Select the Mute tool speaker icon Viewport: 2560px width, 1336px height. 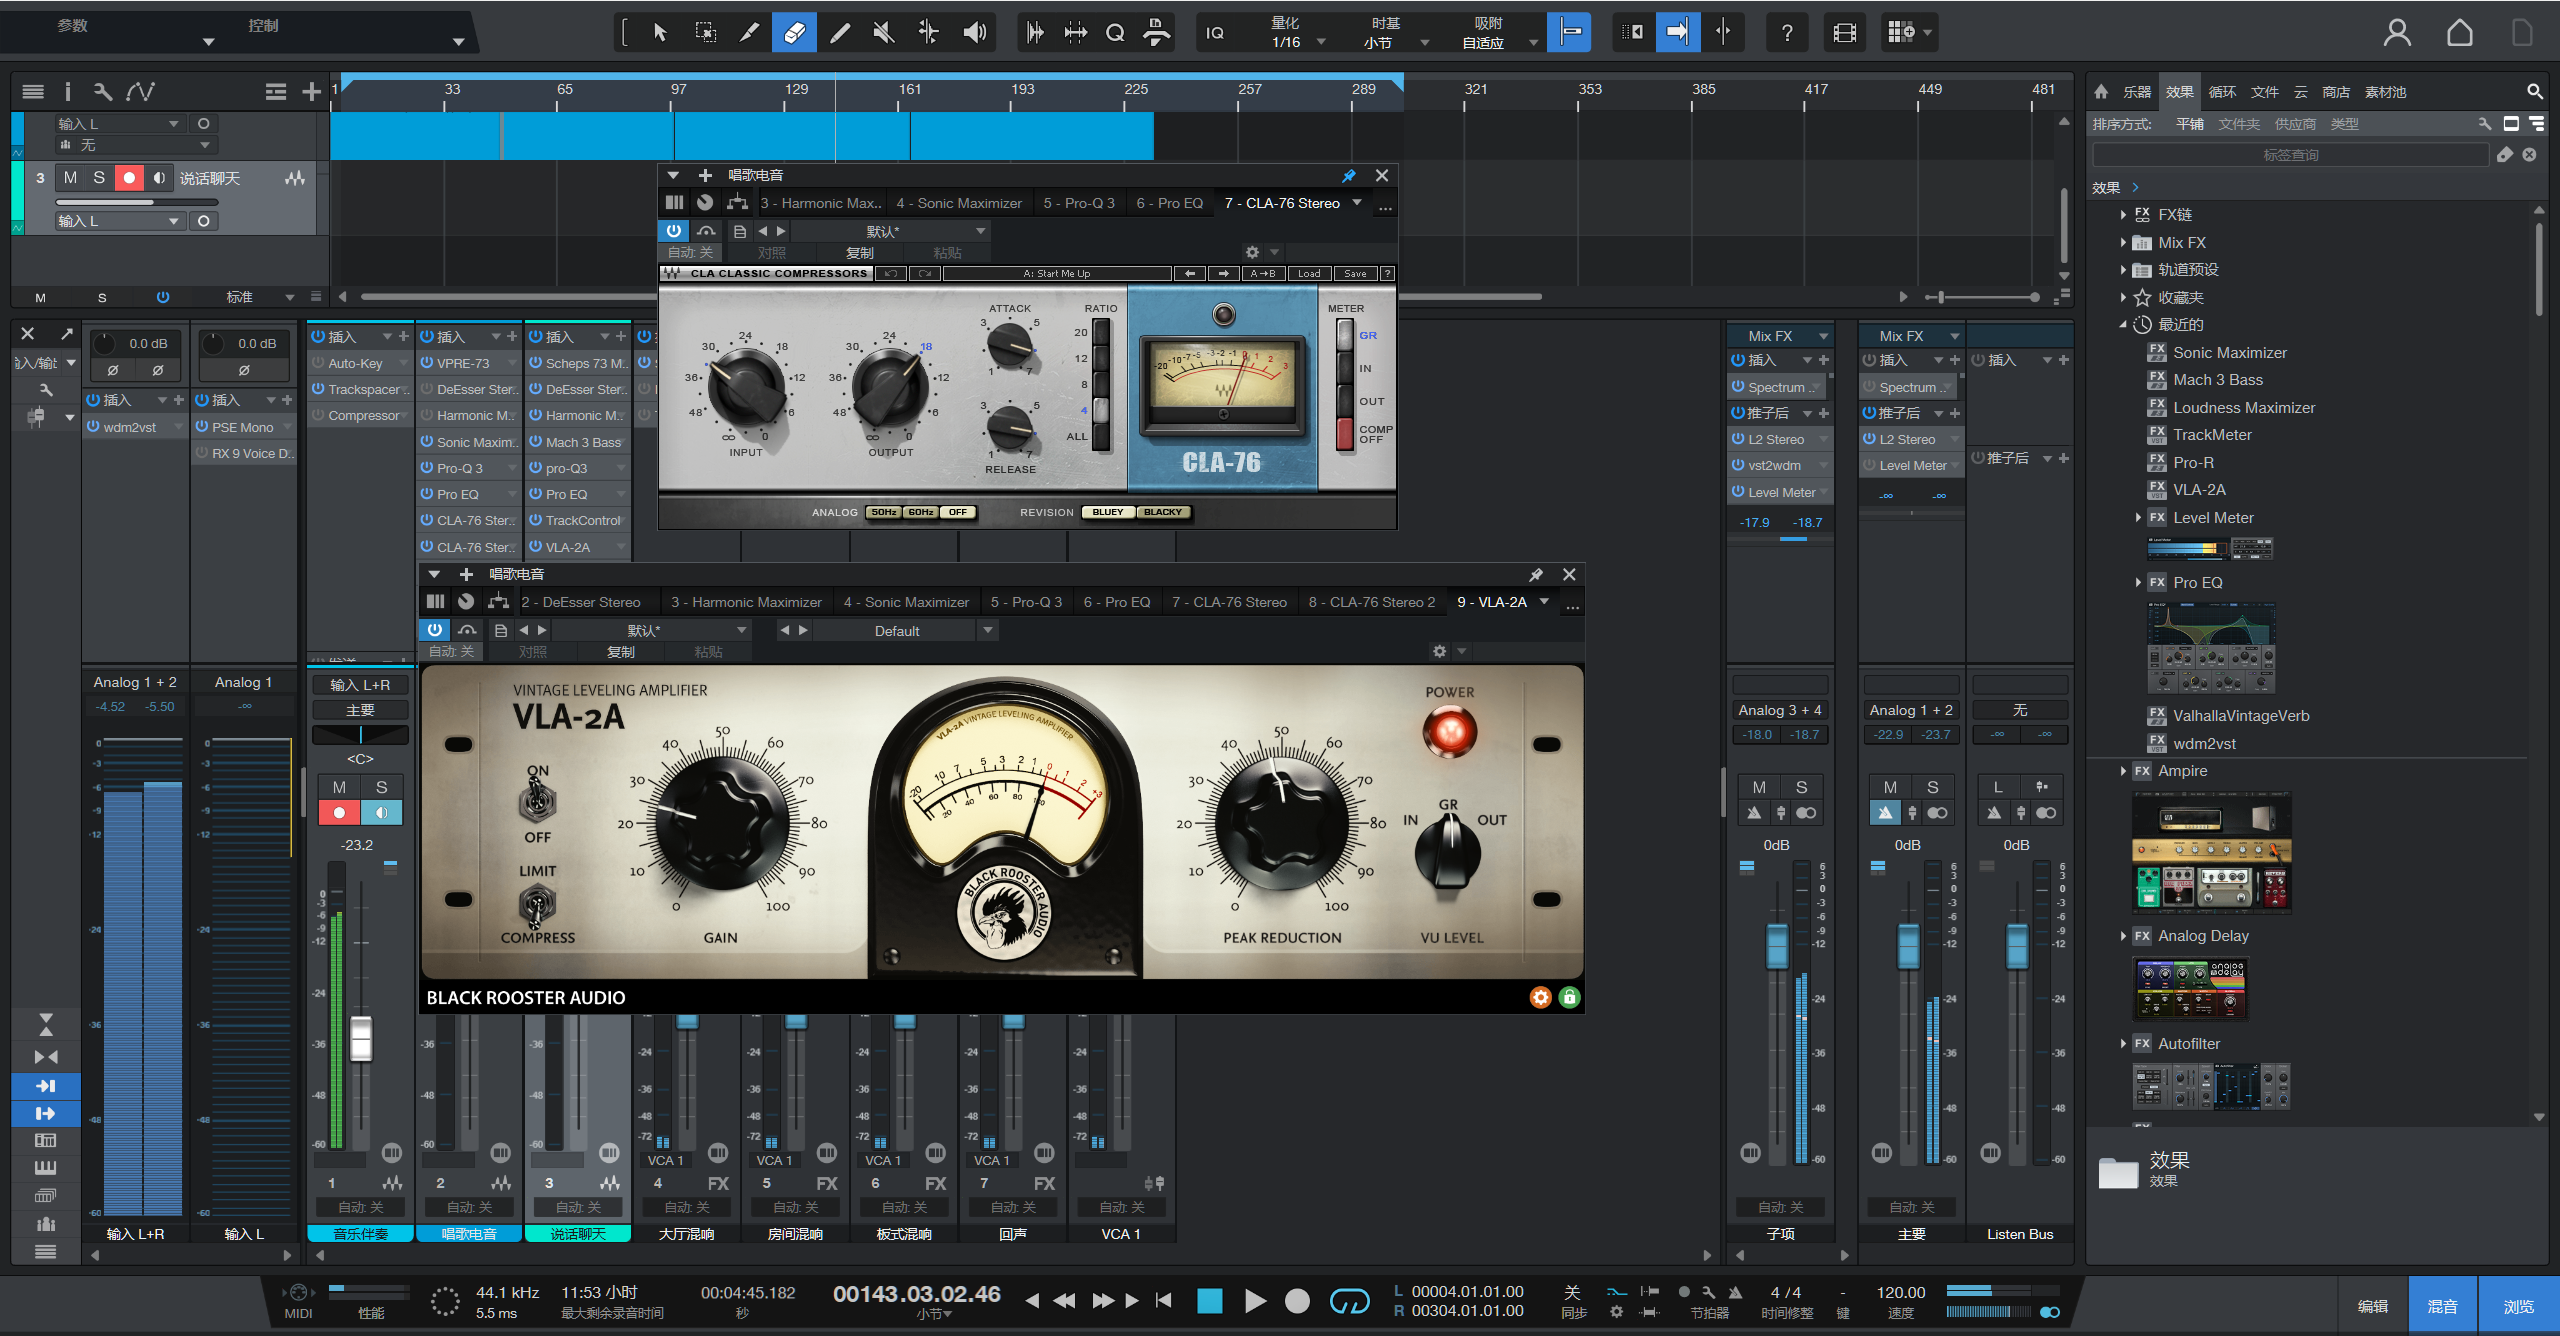(883, 33)
